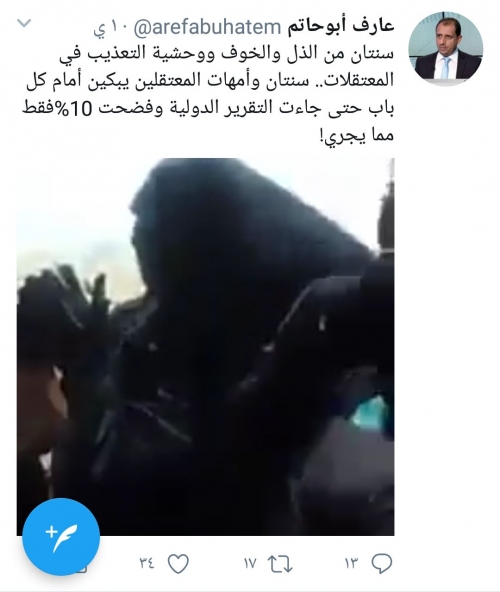The height and width of the screenshot is (592, 500).
Task: Open the tweet by clicking its first text line
Action: coord(227,54)
